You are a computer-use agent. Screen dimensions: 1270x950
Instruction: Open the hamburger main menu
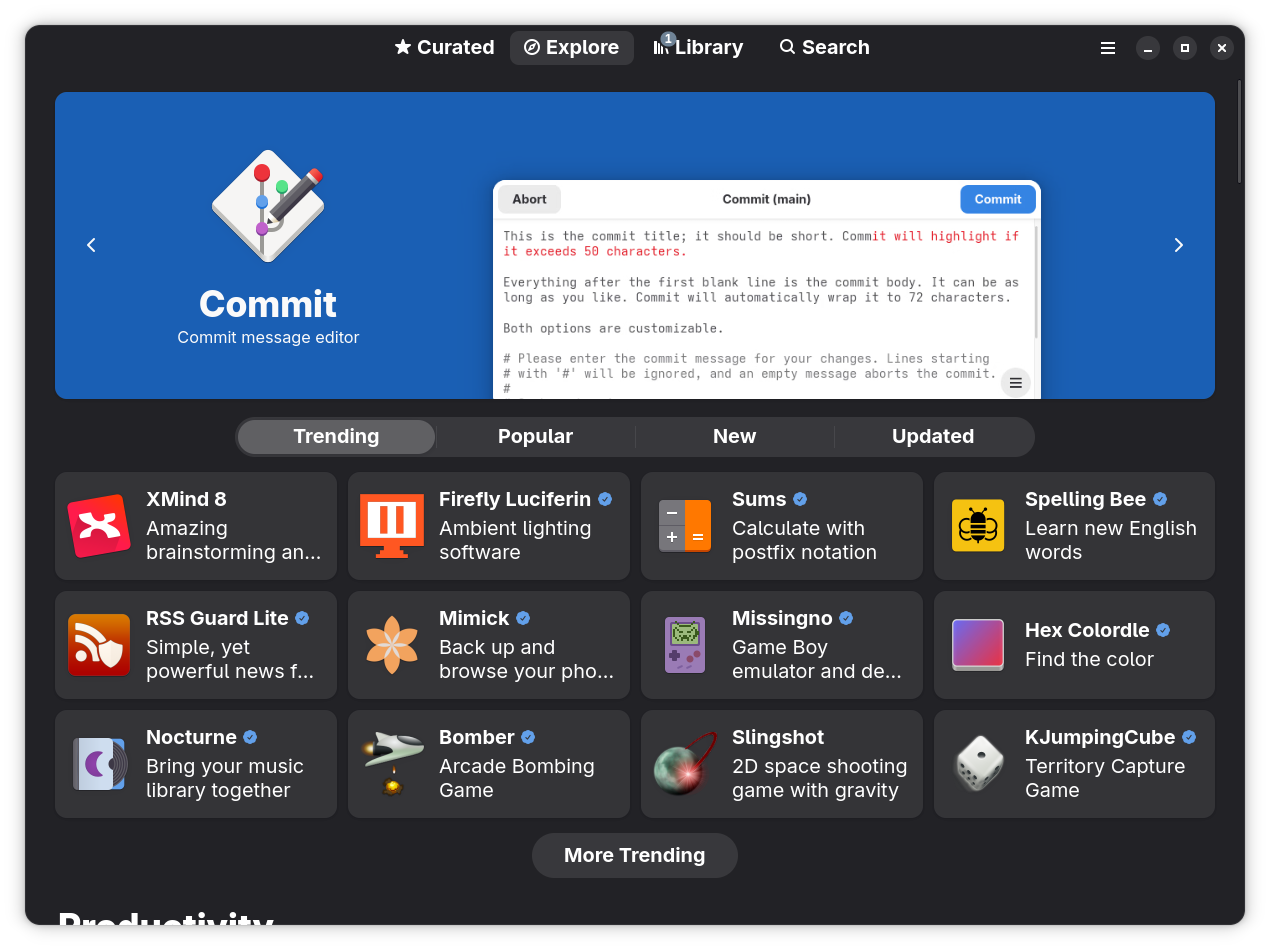1108,48
